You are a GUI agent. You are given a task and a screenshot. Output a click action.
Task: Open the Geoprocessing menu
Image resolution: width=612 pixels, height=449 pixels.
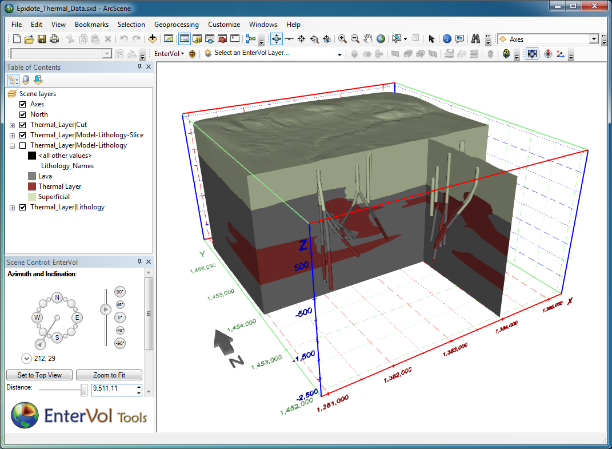pyautogui.click(x=176, y=25)
